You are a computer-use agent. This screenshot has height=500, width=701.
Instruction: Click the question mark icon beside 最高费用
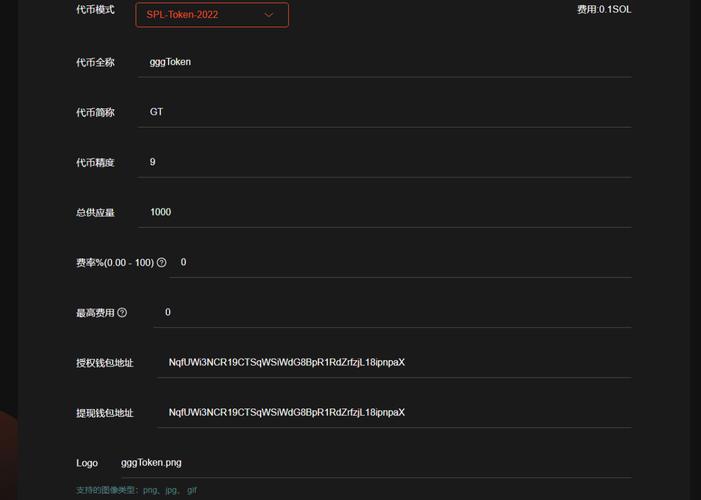click(x=122, y=313)
